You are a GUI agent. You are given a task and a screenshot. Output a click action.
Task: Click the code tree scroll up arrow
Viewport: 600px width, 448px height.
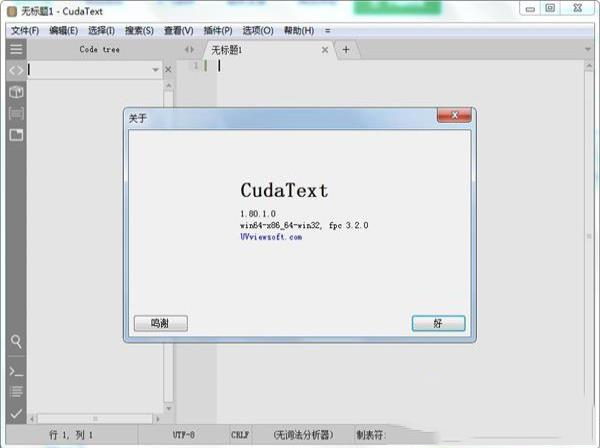click(x=168, y=86)
